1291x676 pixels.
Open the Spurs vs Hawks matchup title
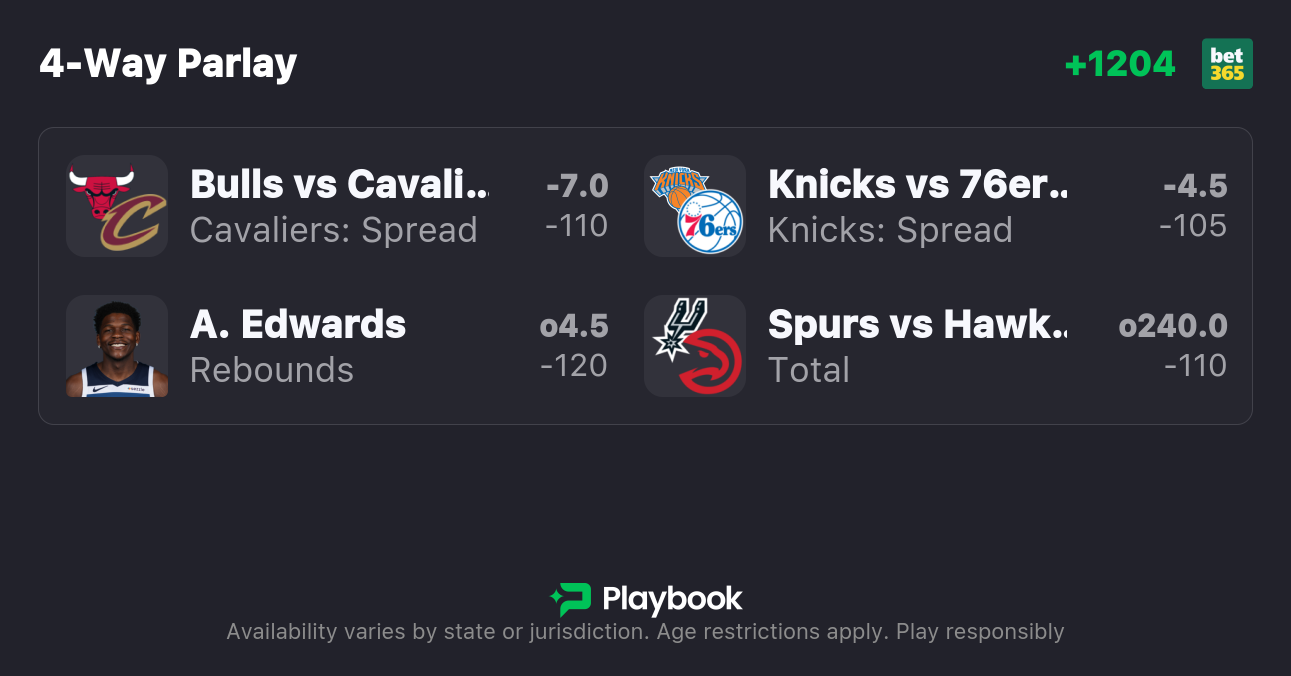coord(917,325)
